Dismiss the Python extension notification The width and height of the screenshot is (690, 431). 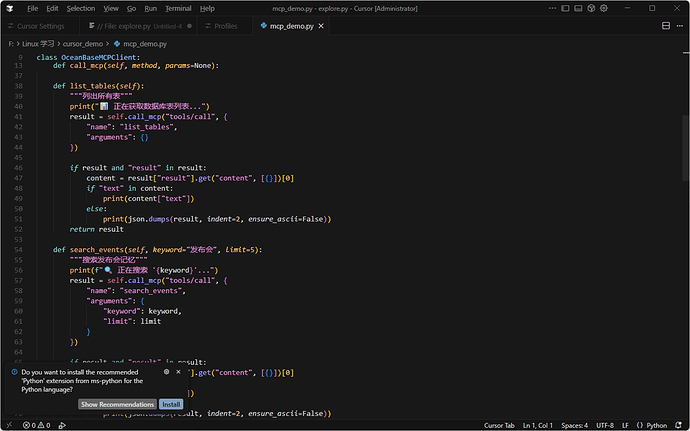coord(180,371)
